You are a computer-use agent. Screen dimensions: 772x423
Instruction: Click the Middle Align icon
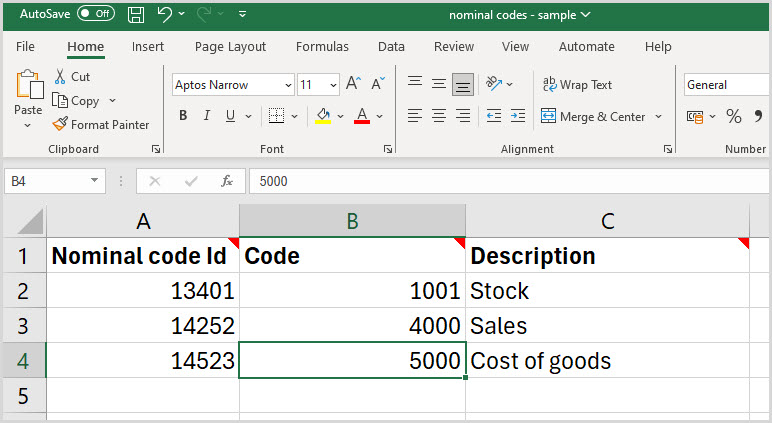[x=439, y=83]
